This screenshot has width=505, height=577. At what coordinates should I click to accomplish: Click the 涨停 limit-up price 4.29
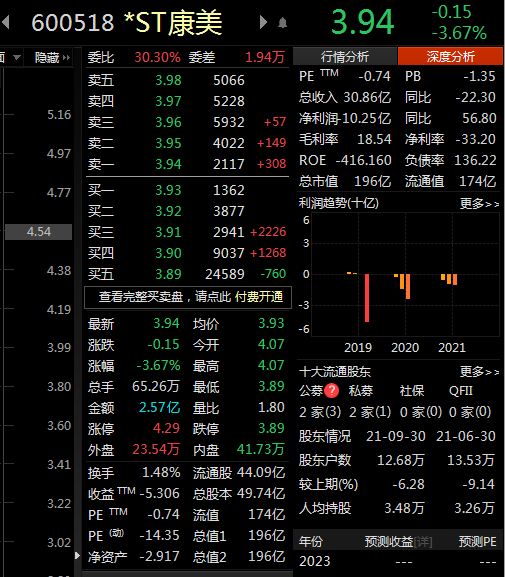click(166, 428)
